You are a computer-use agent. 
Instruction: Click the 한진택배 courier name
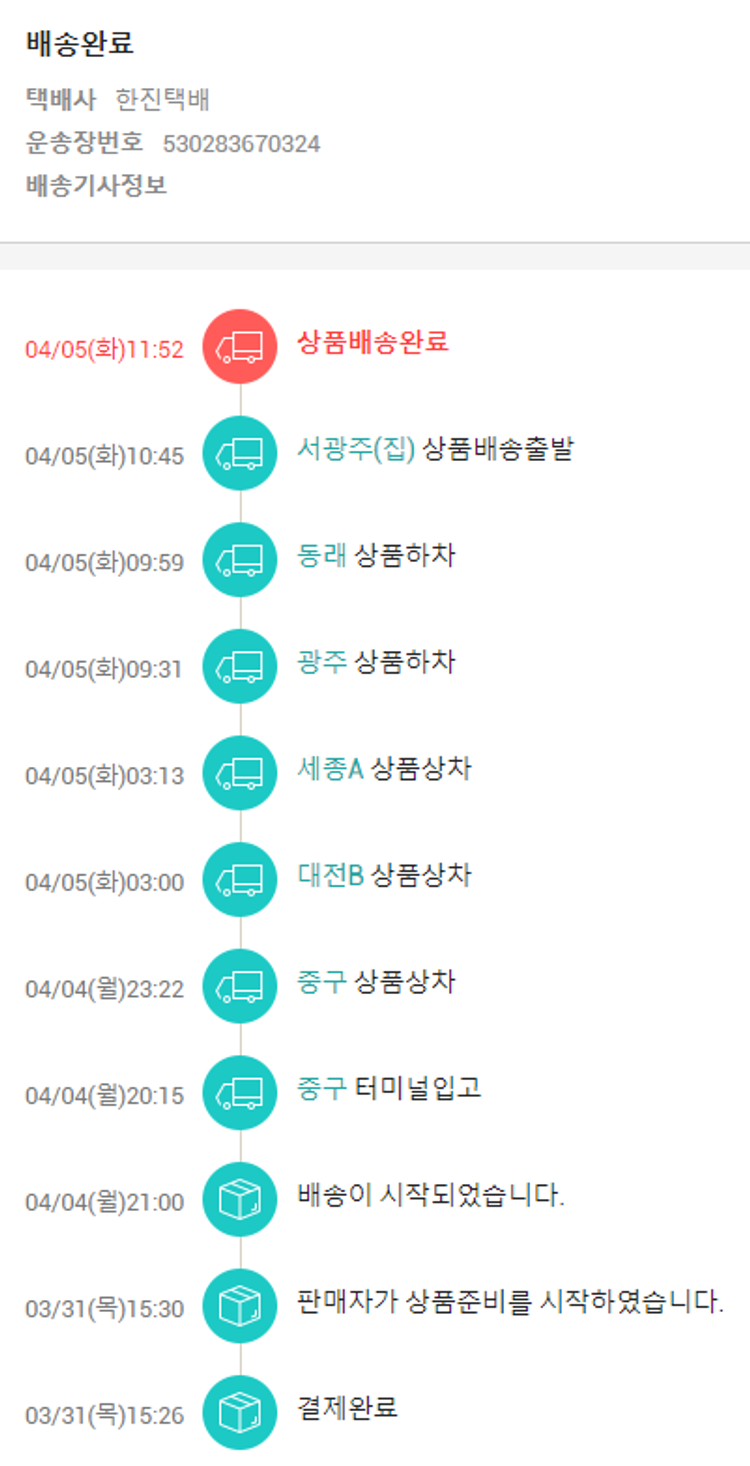[162, 100]
